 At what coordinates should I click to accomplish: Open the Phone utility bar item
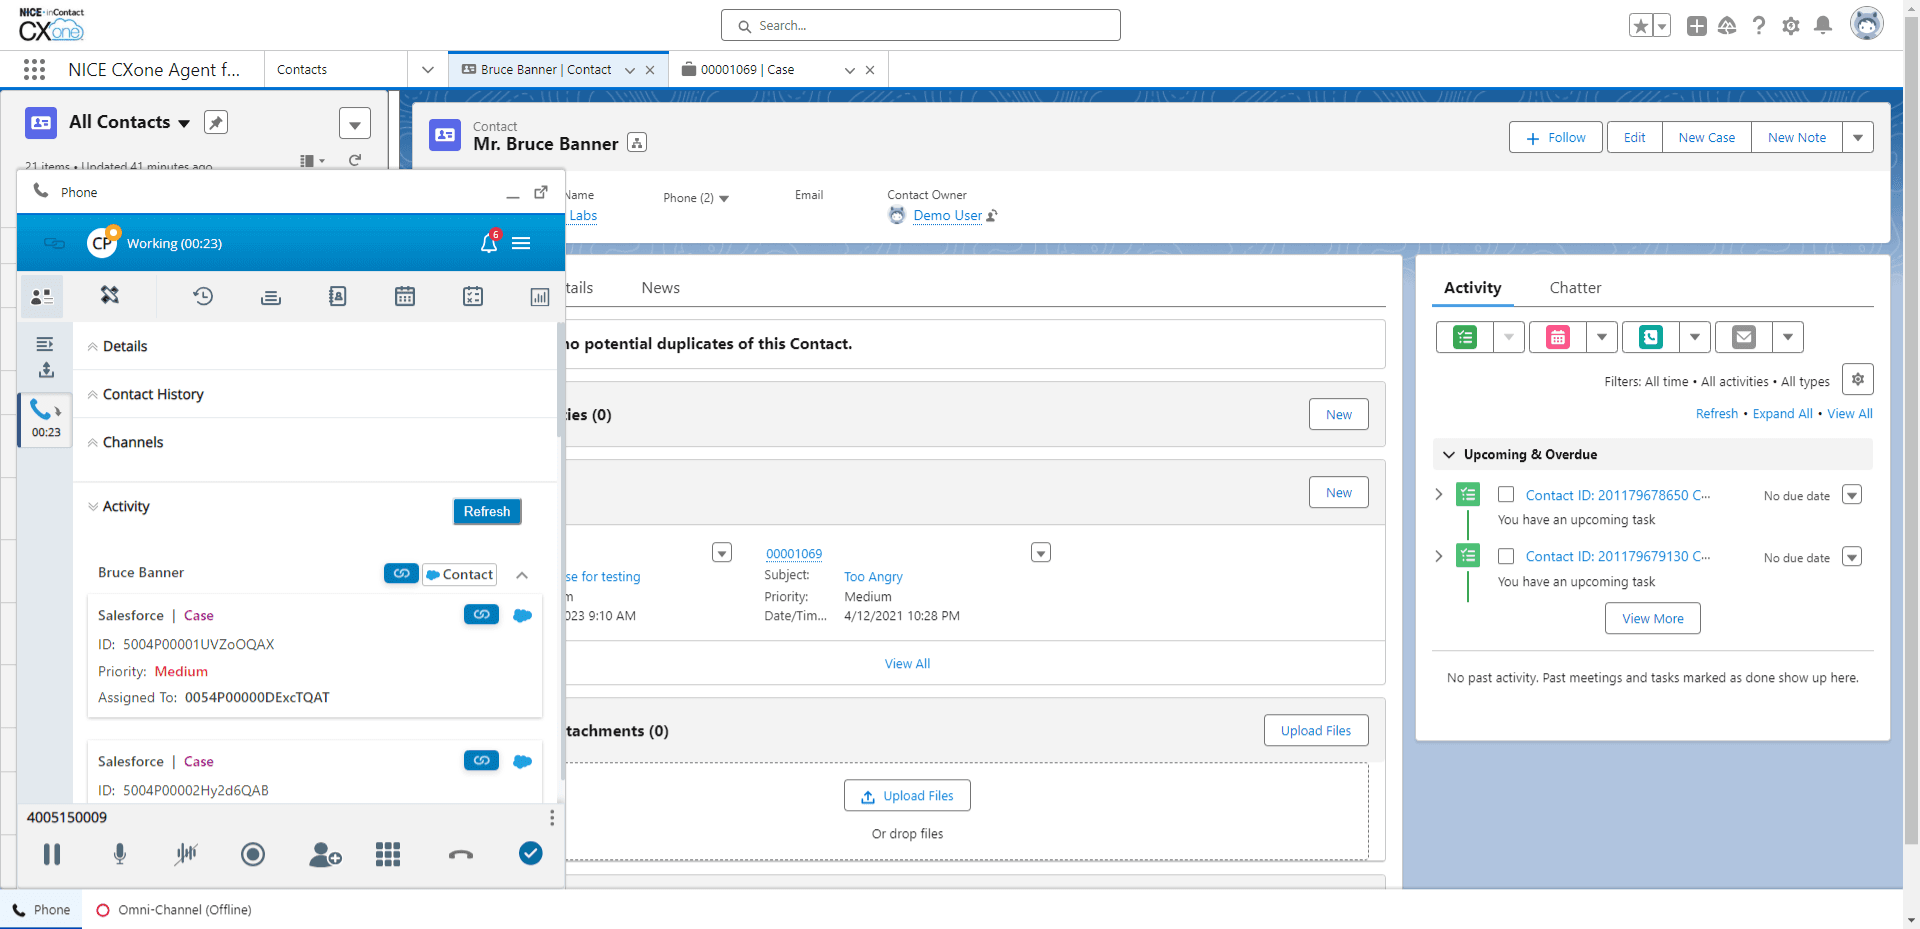(41, 910)
